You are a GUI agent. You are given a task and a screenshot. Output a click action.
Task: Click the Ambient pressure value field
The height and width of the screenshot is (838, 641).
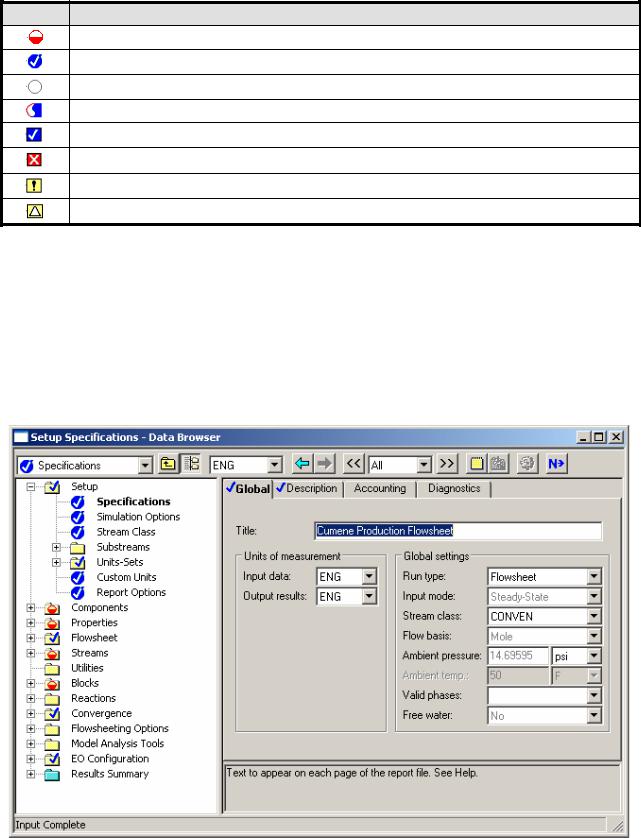pyautogui.click(x=518, y=655)
